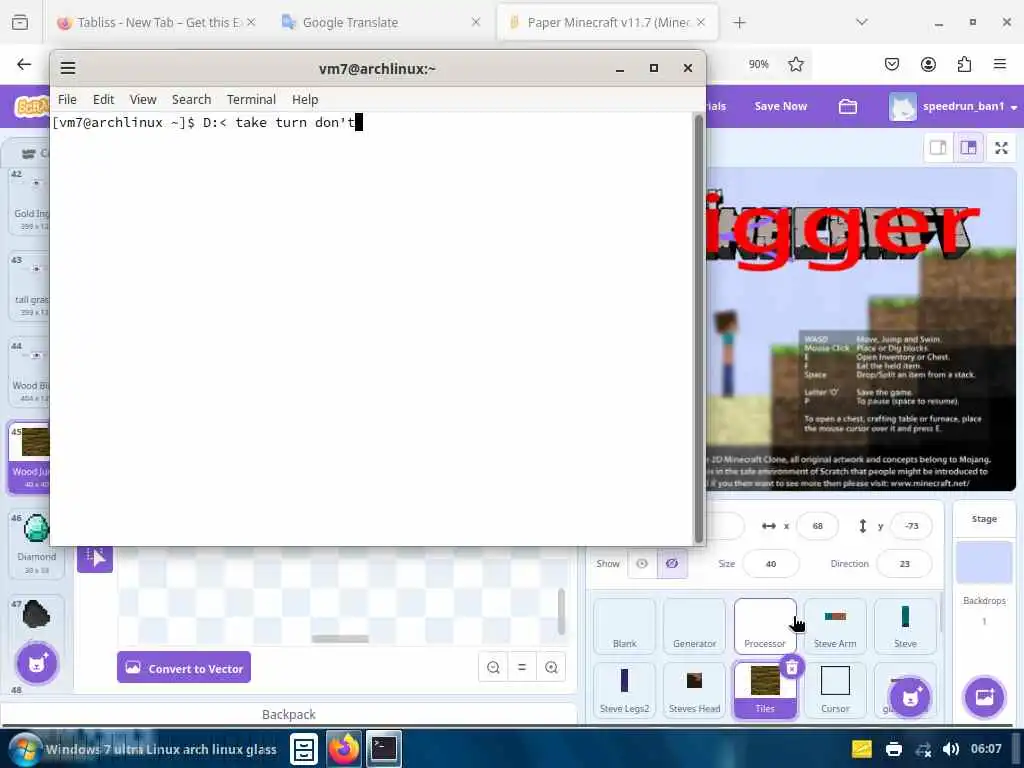The height and width of the screenshot is (768, 1024).
Task: Hide the sprite with crossed eye icon
Action: pyautogui.click(x=672, y=564)
